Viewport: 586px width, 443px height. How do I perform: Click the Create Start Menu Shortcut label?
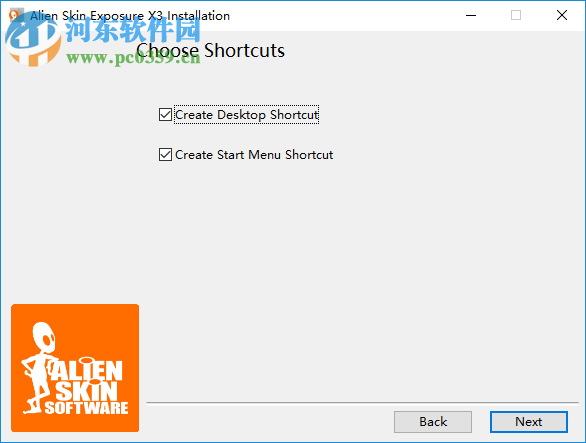(x=254, y=155)
